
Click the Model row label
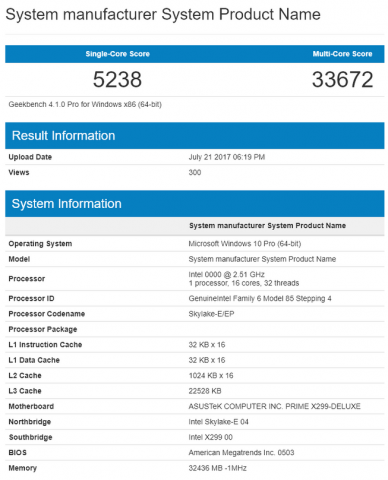point(19,259)
